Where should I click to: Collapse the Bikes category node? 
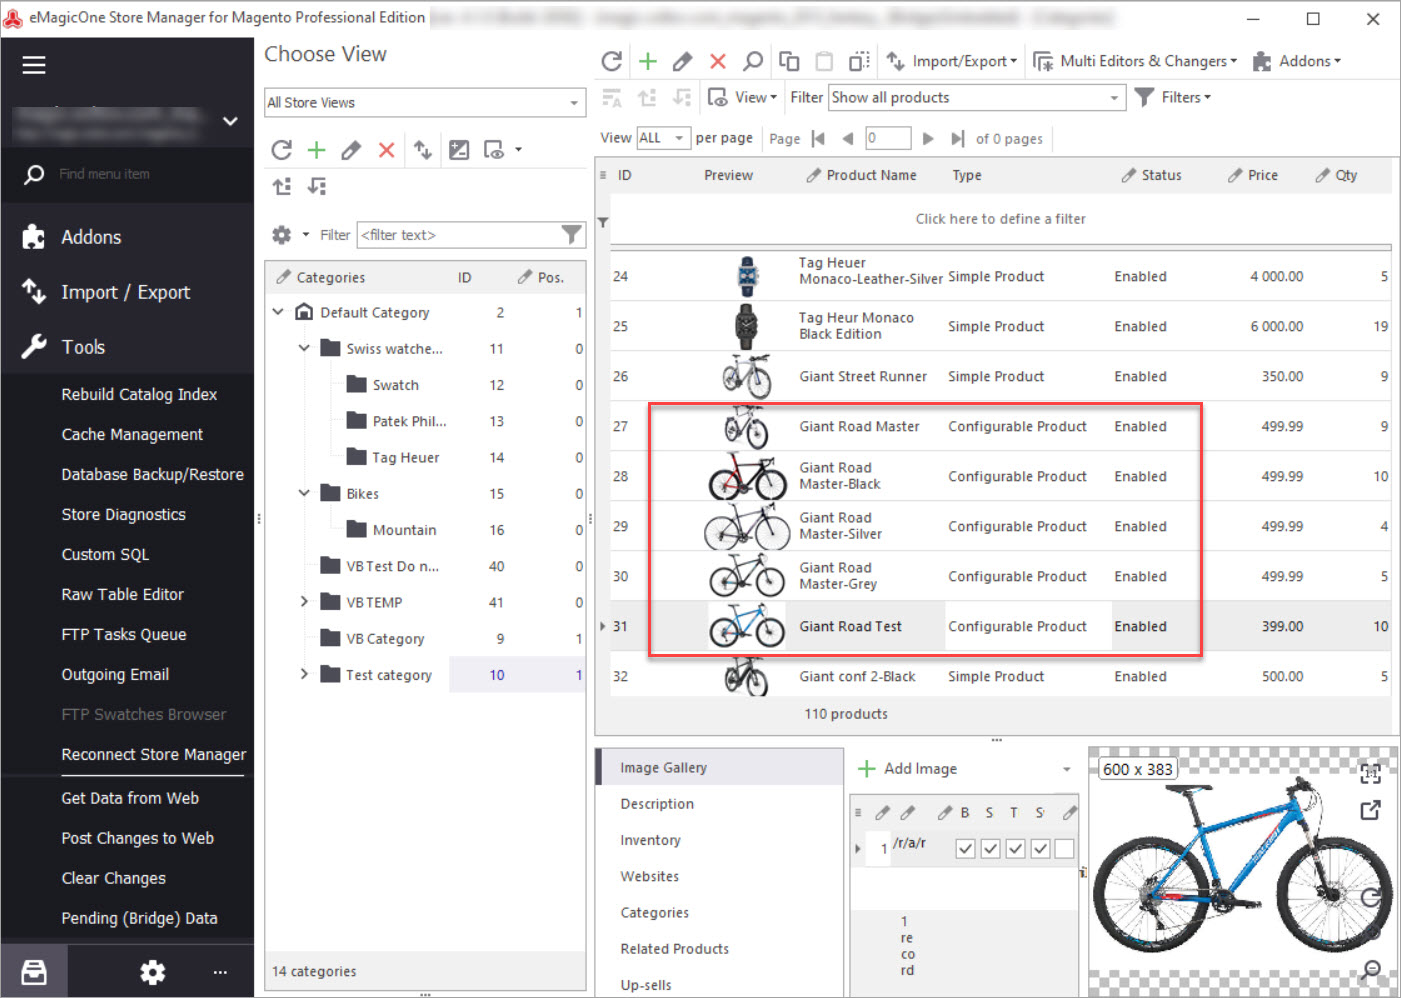(304, 493)
